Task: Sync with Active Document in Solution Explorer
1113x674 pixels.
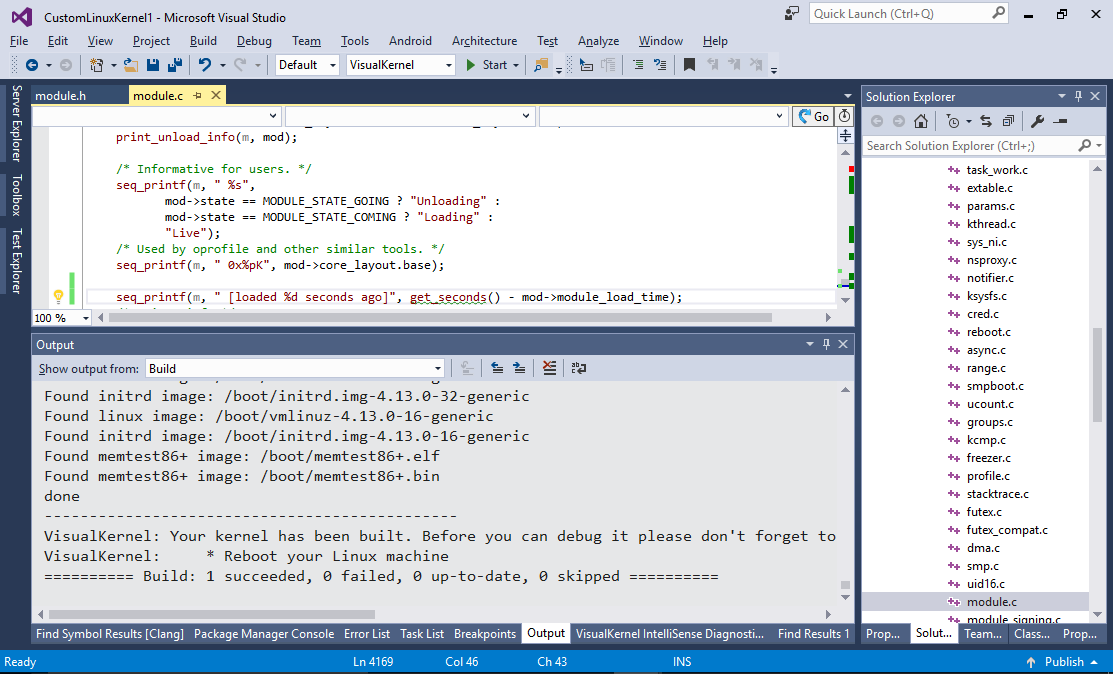Action: tap(986, 121)
